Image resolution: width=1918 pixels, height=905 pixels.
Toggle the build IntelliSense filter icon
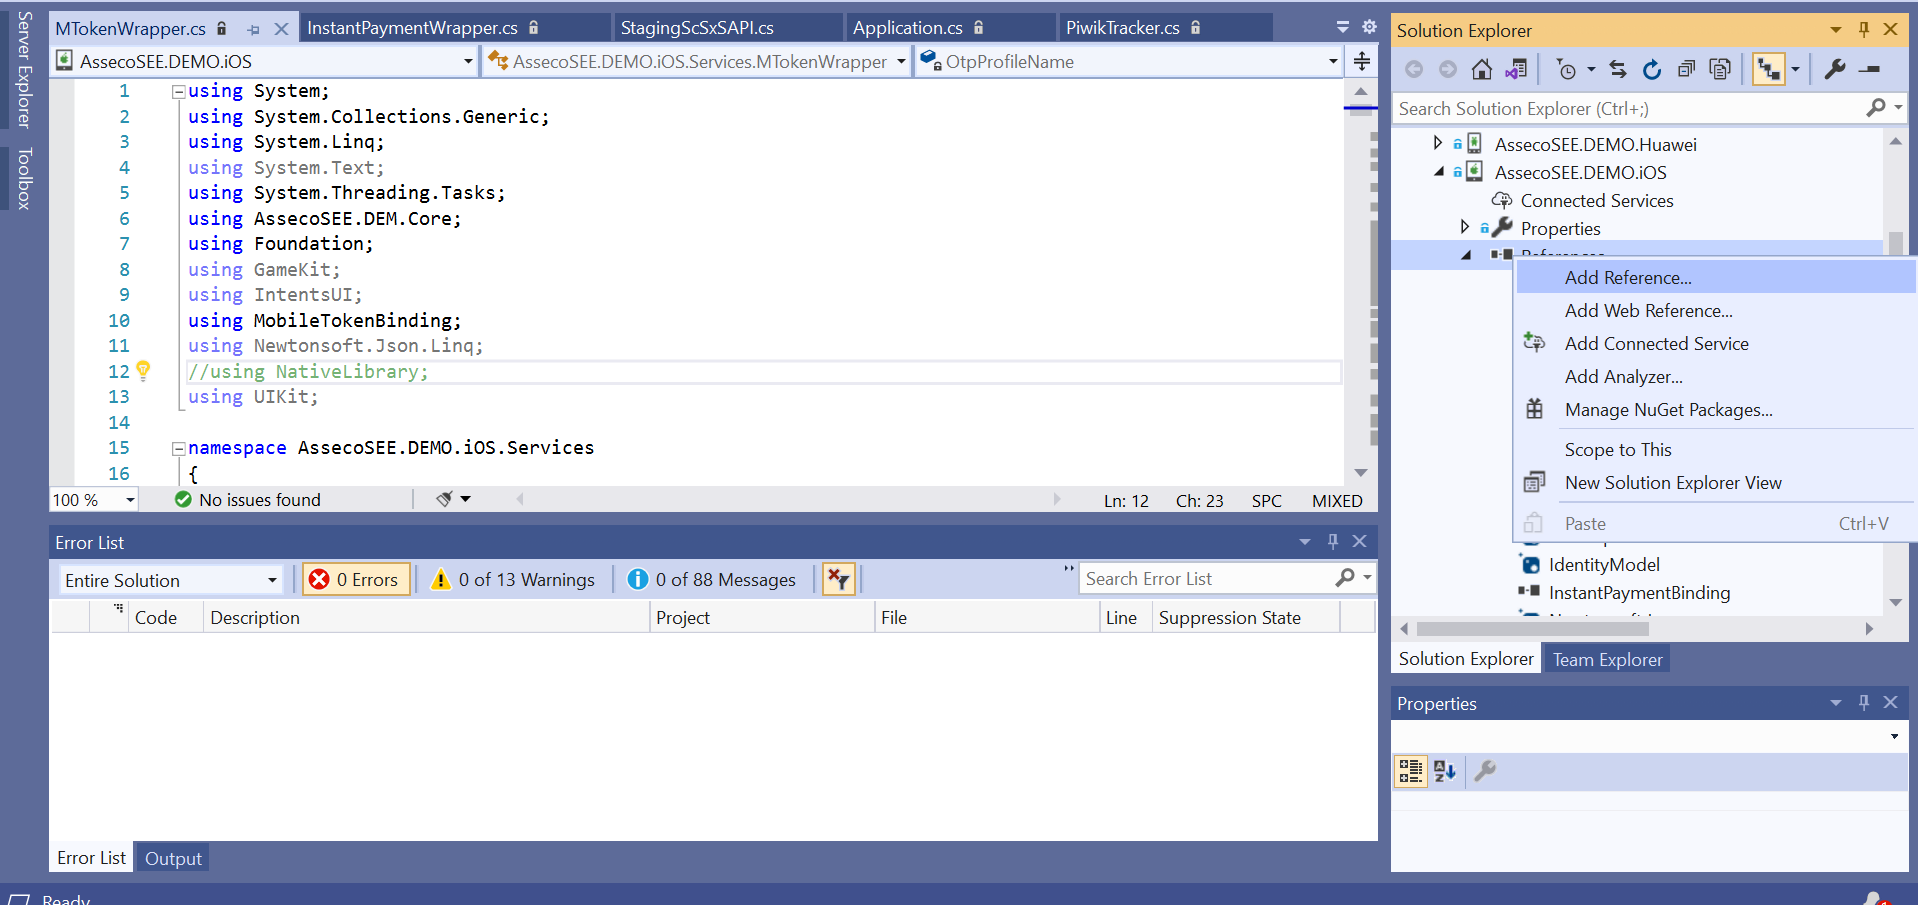[838, 579]
